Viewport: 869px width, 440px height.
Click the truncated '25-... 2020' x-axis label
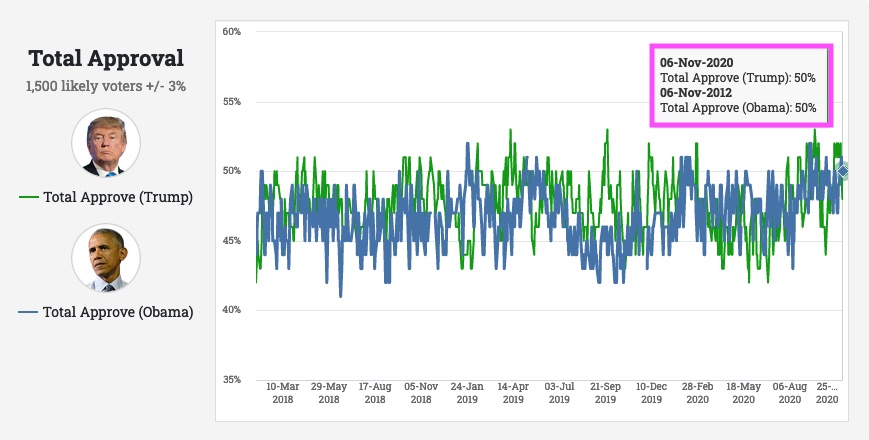827,393
